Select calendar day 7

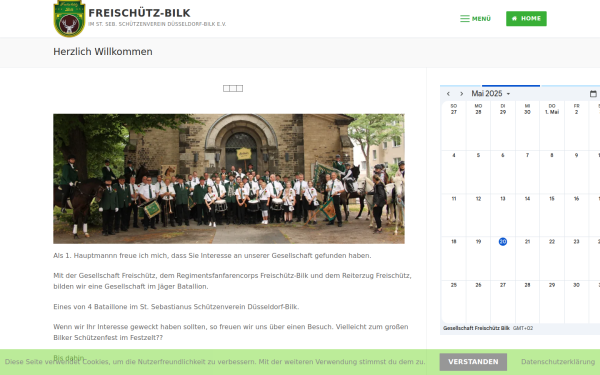[x=527, y=155]
